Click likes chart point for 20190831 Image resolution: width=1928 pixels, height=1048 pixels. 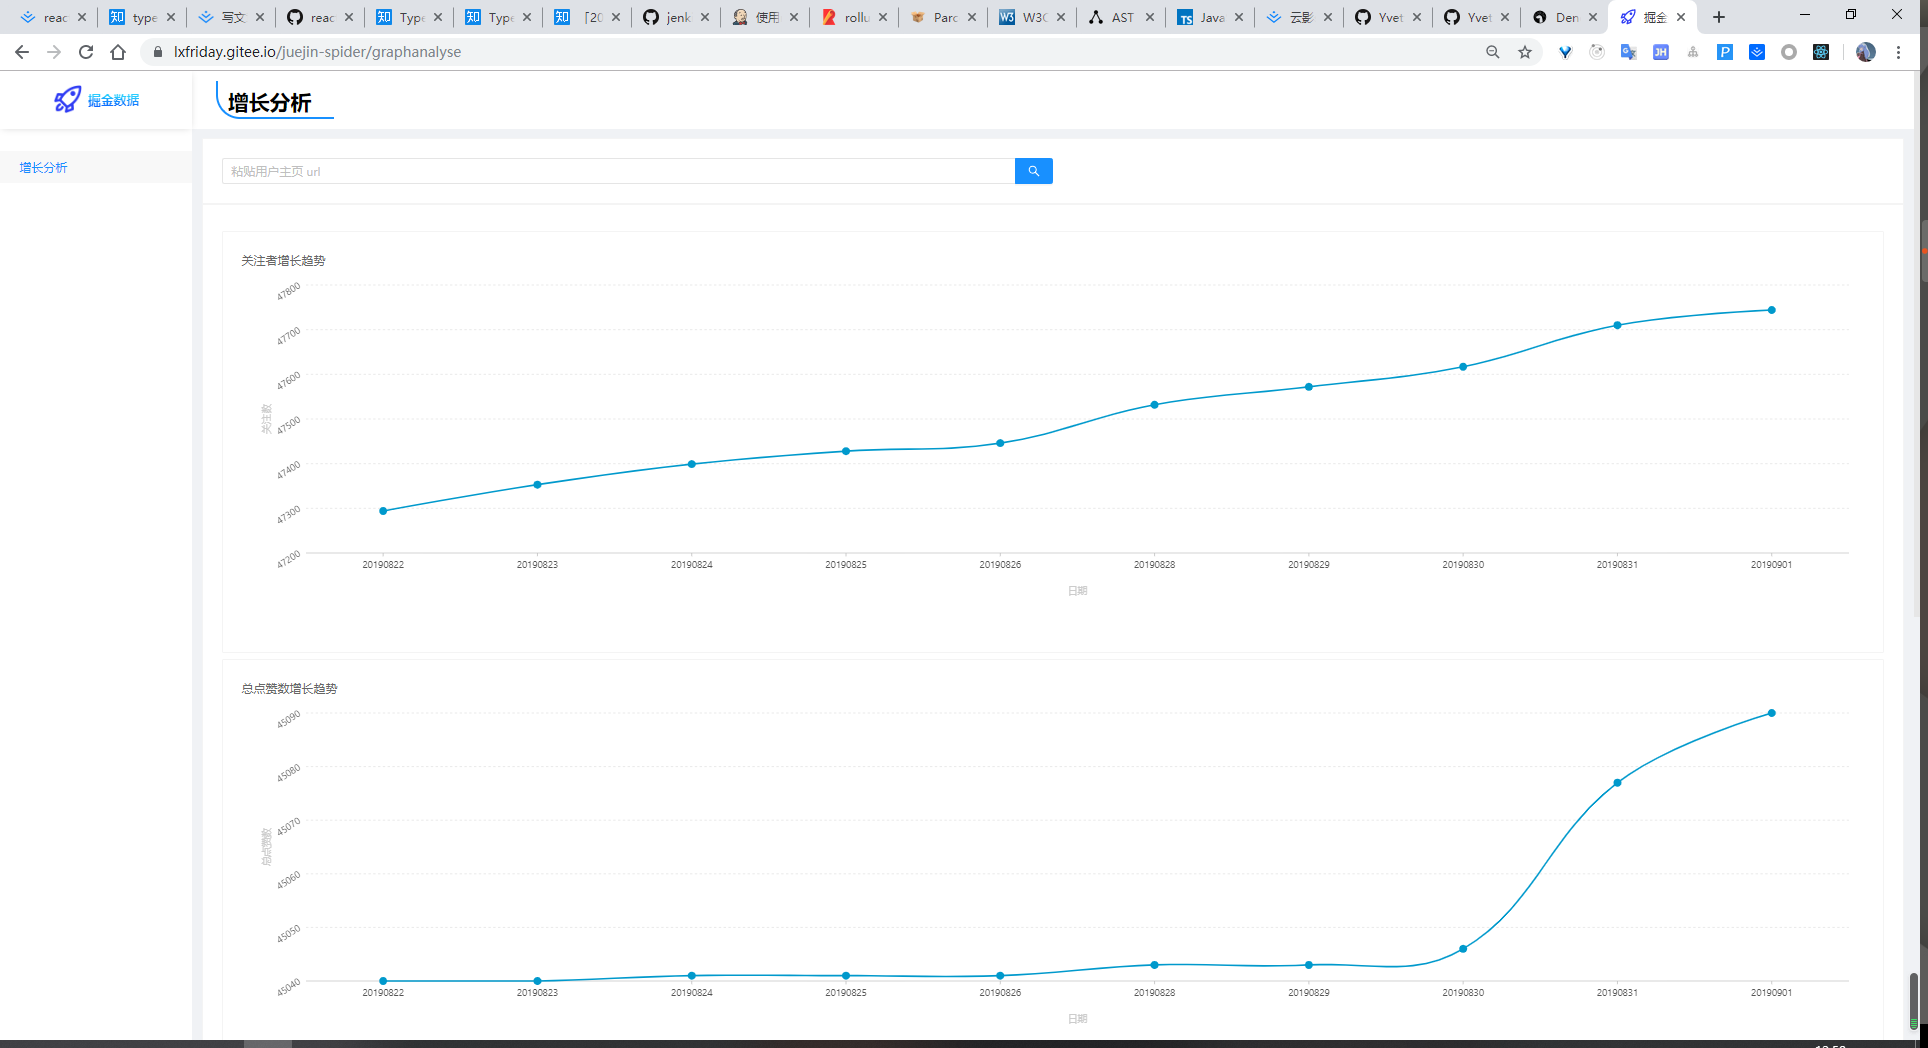click(x=1617, y=783)
